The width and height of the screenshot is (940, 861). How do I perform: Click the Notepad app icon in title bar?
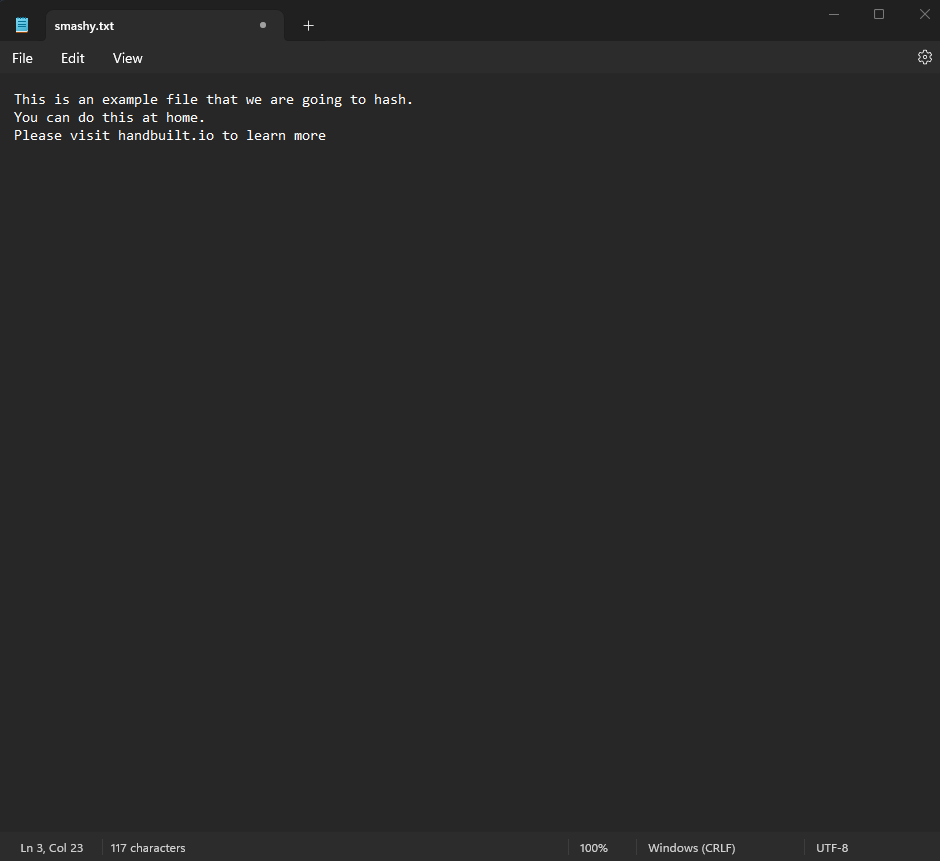point(22,25)
